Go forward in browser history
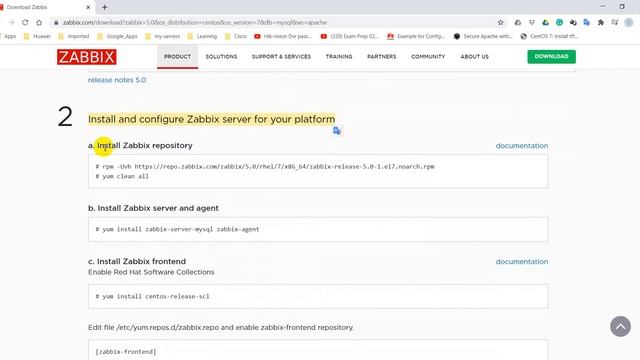 (x=11, y=22)
